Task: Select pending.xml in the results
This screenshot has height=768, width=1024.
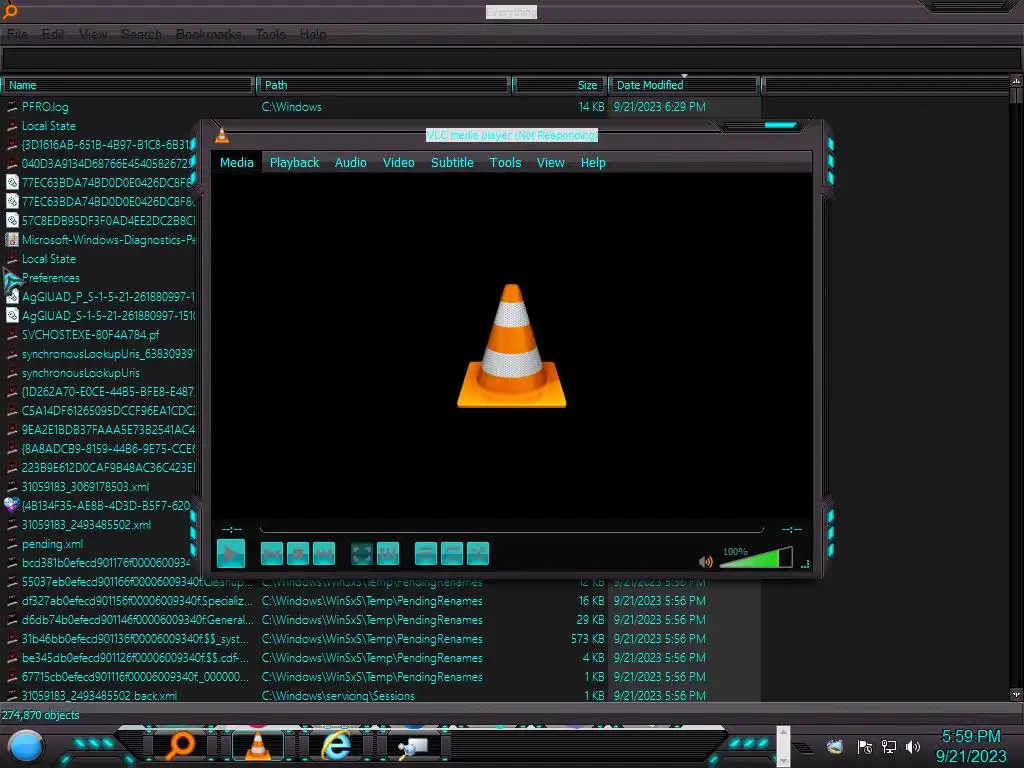Action: (x=52, y=544)
